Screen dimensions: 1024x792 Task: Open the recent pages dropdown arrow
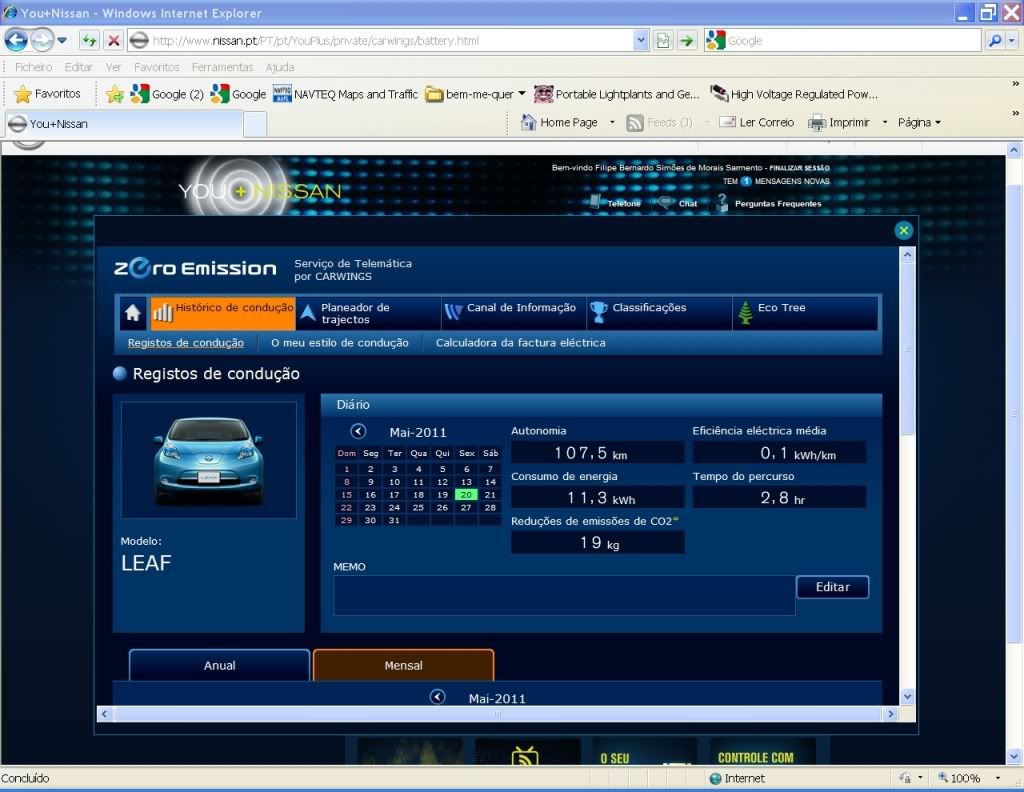click(62, 40)
